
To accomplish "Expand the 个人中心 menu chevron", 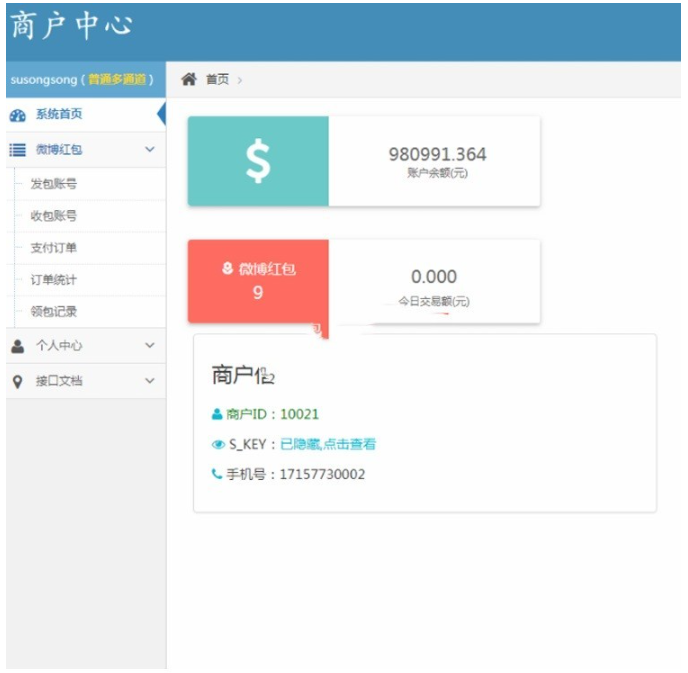I will [x=150, y=346].
